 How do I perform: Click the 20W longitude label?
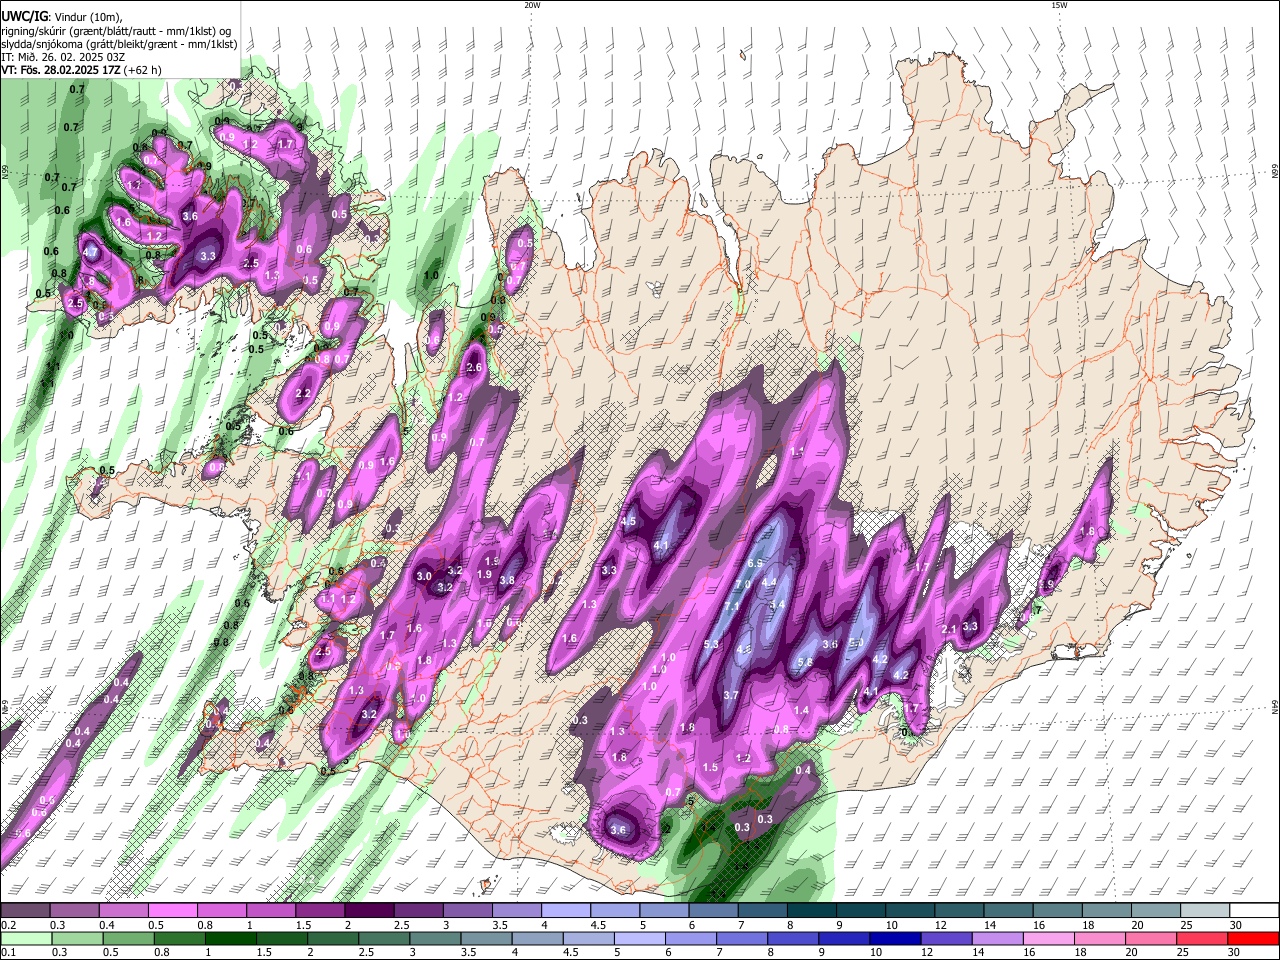532,5
